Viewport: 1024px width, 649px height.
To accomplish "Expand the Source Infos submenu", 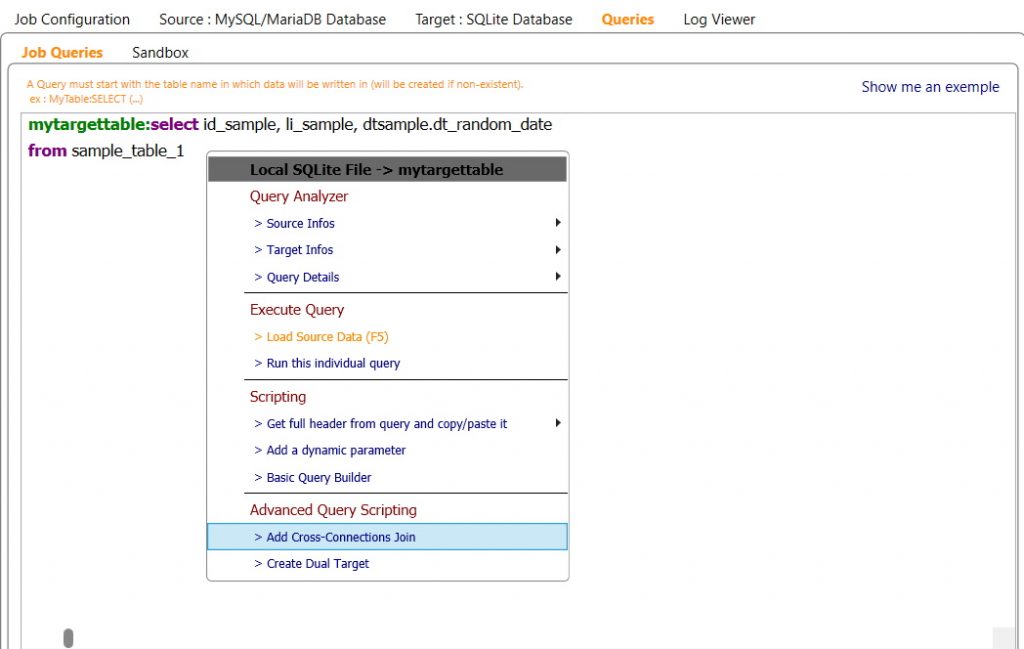I will [x=387, y=223].
